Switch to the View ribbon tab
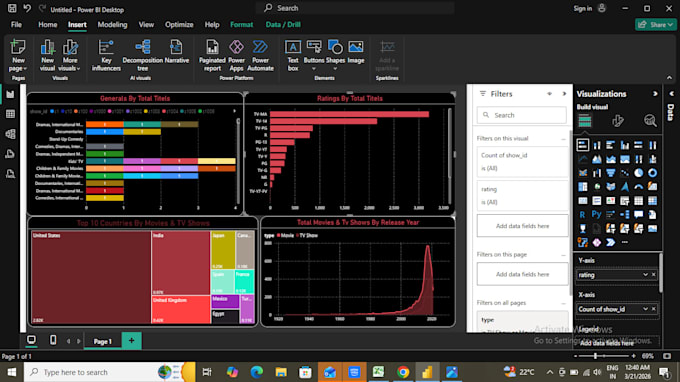The height and width of the screenshot is (382, 680). pos(146,25)
